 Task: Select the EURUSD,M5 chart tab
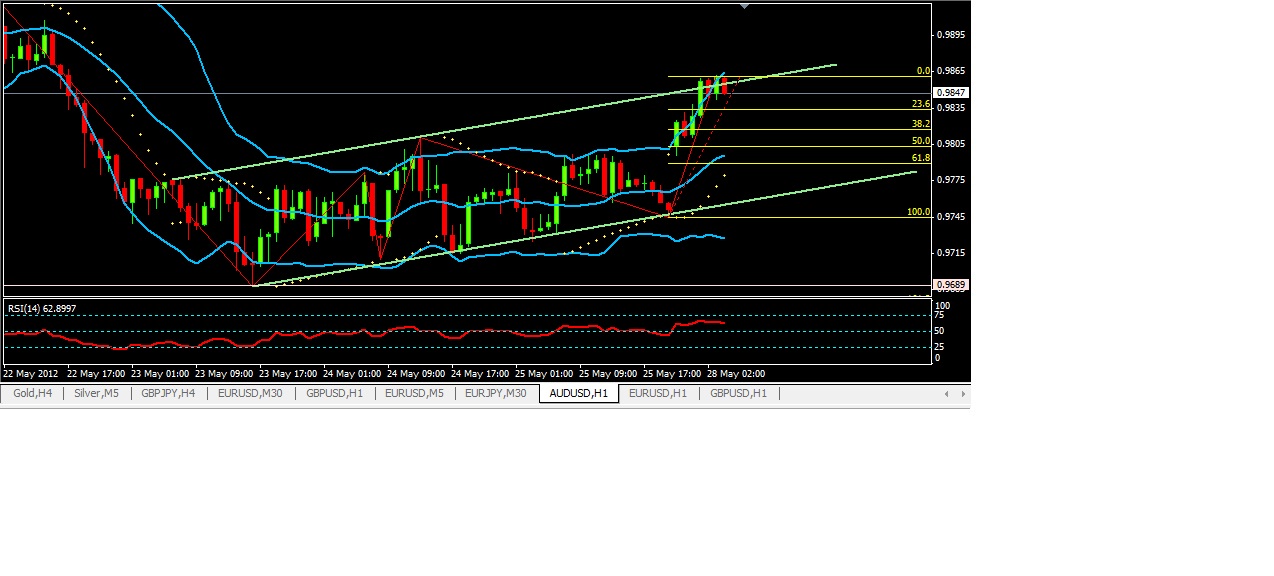coord(414,394)
